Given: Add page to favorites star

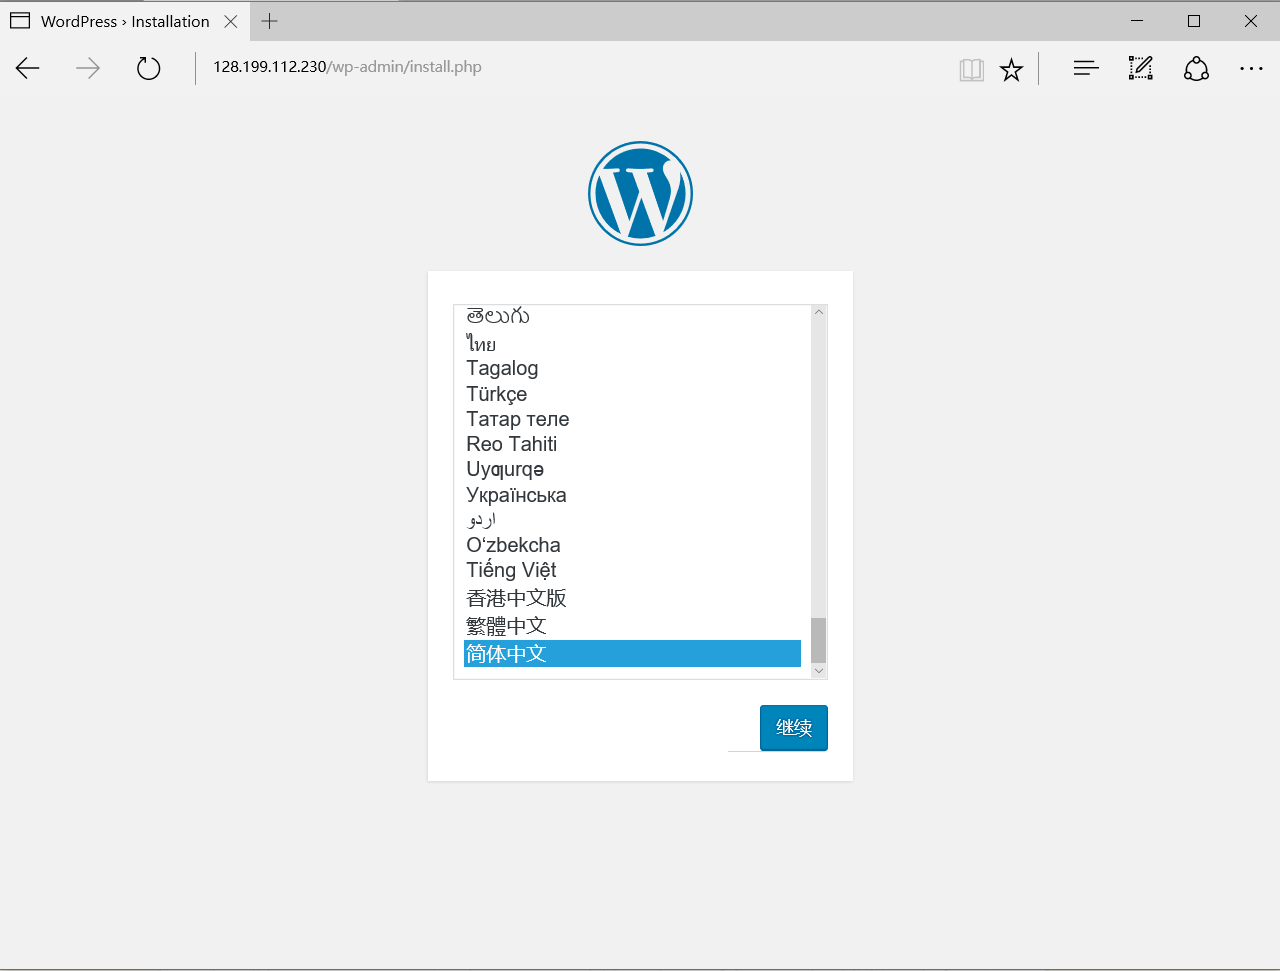Looking at the screenshot, I should (x=1011, y=69).
